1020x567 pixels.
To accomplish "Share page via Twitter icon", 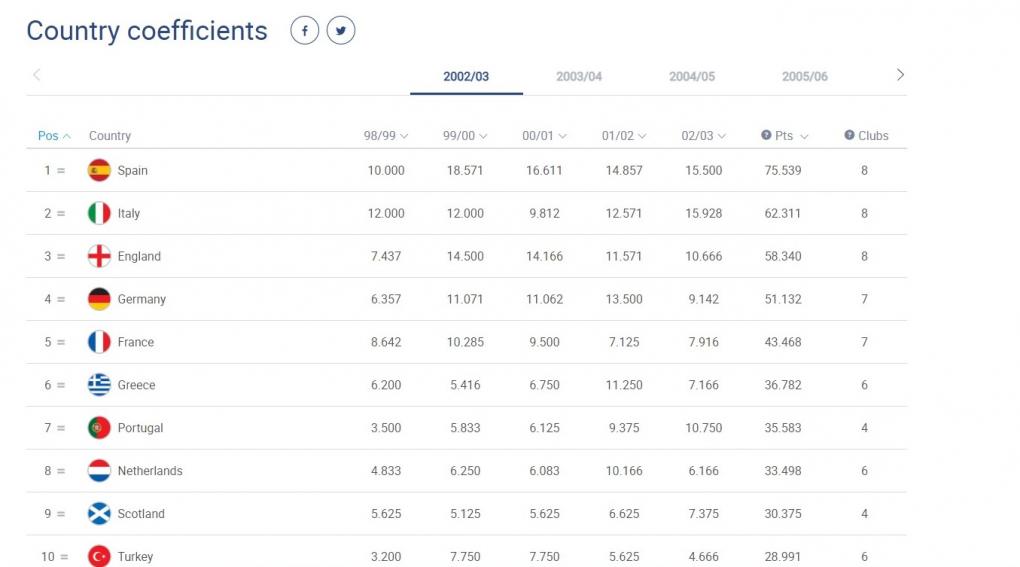I will click(341, 31).
